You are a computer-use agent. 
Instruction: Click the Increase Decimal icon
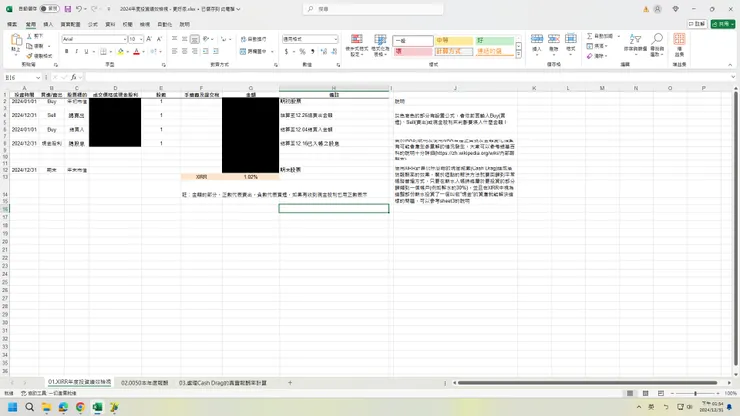324,51
